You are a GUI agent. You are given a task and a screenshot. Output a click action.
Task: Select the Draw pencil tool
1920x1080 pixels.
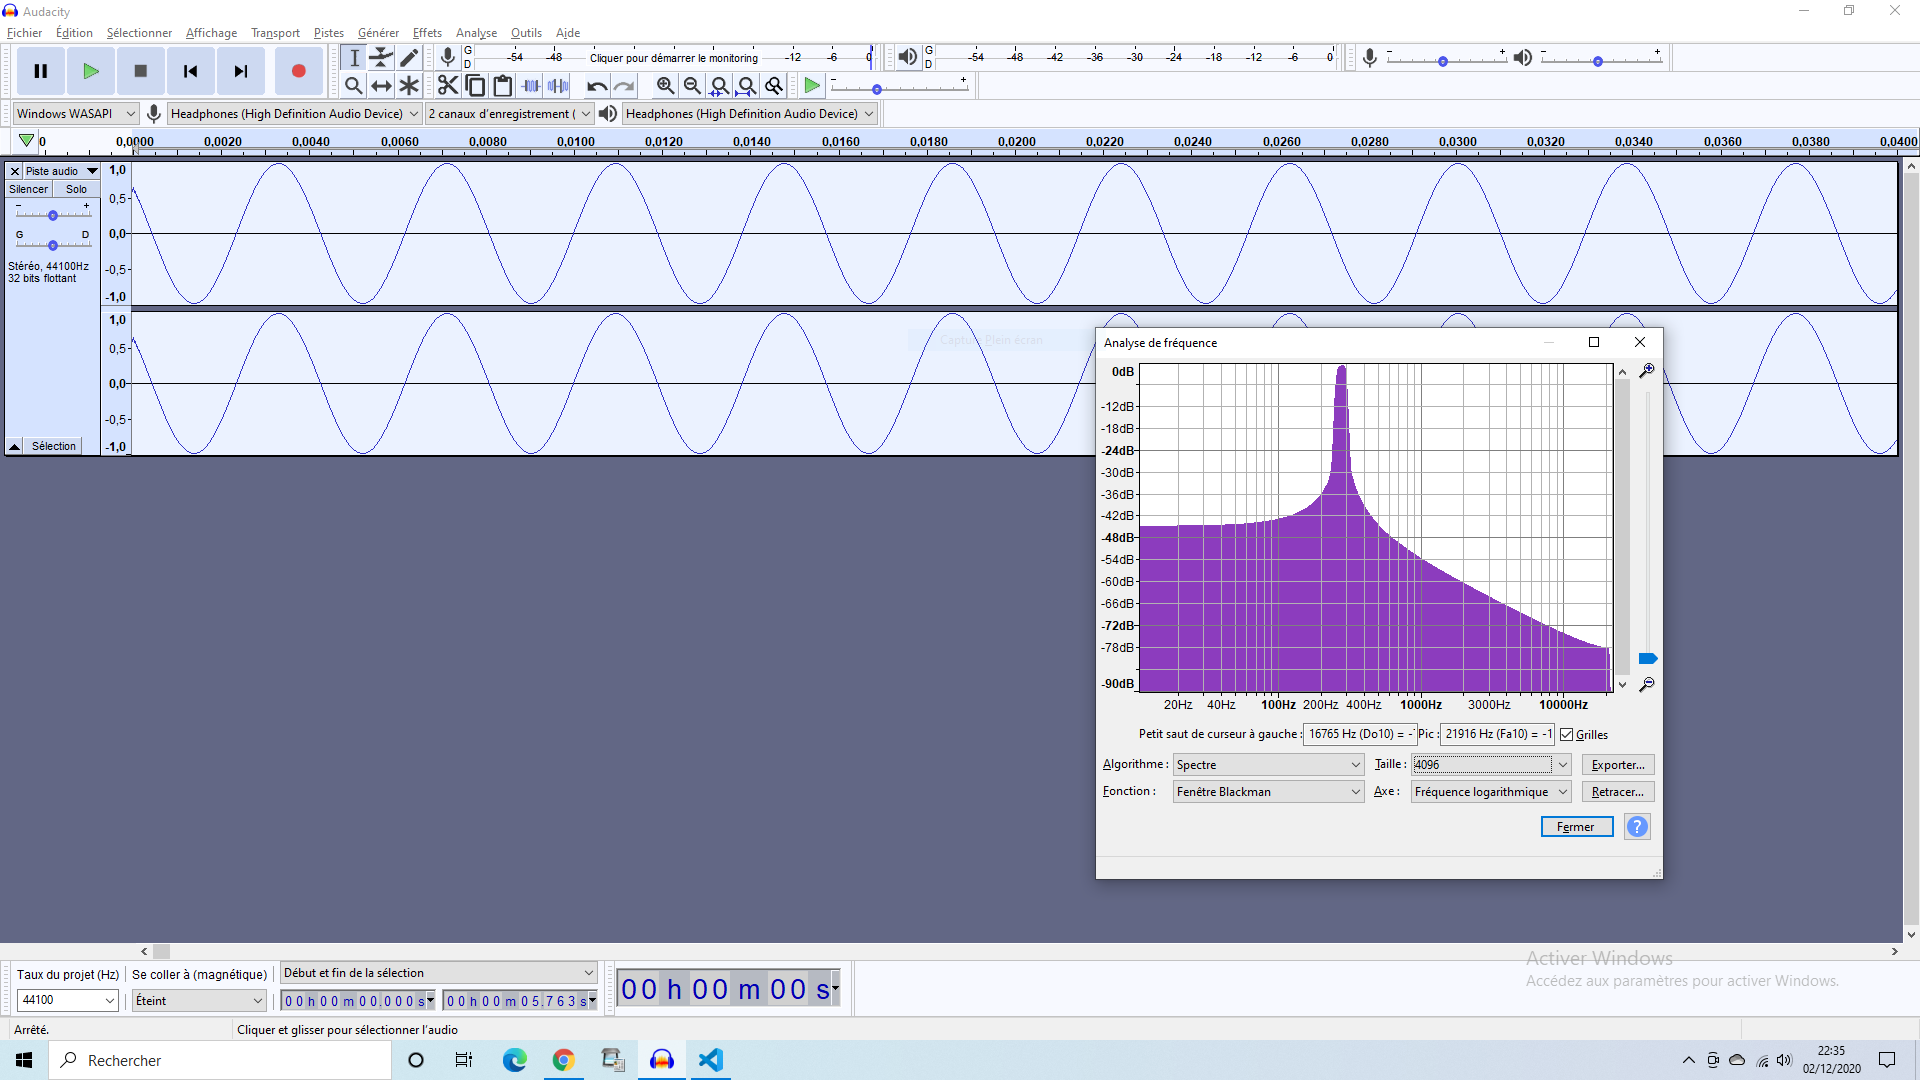click(408, 58)
